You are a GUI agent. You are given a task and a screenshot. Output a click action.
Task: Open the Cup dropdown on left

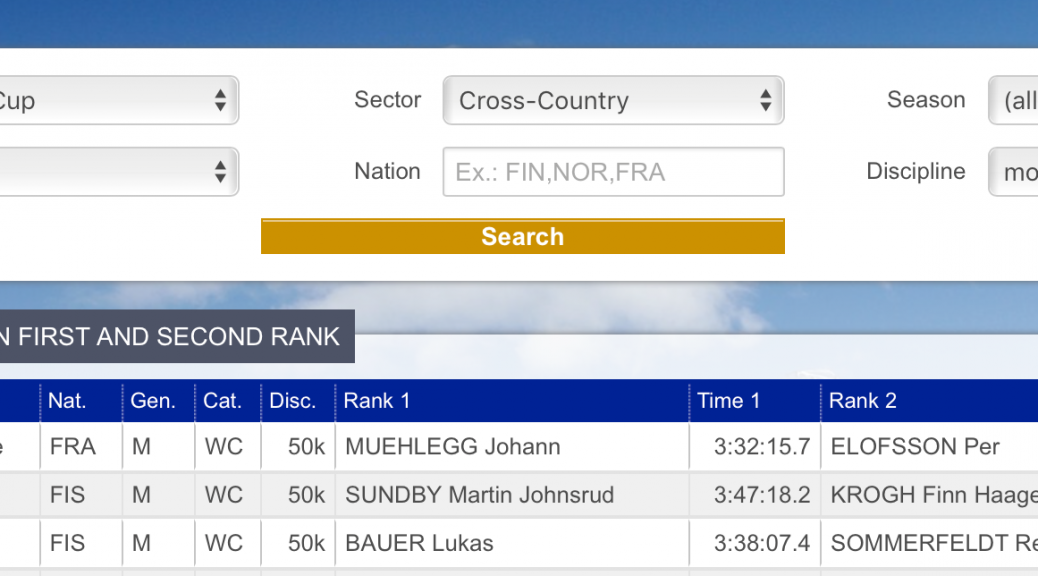pos(118,101)
